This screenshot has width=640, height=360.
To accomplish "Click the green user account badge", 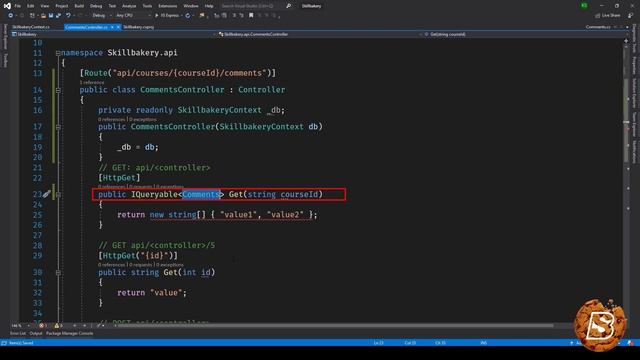I will (584, 6).
